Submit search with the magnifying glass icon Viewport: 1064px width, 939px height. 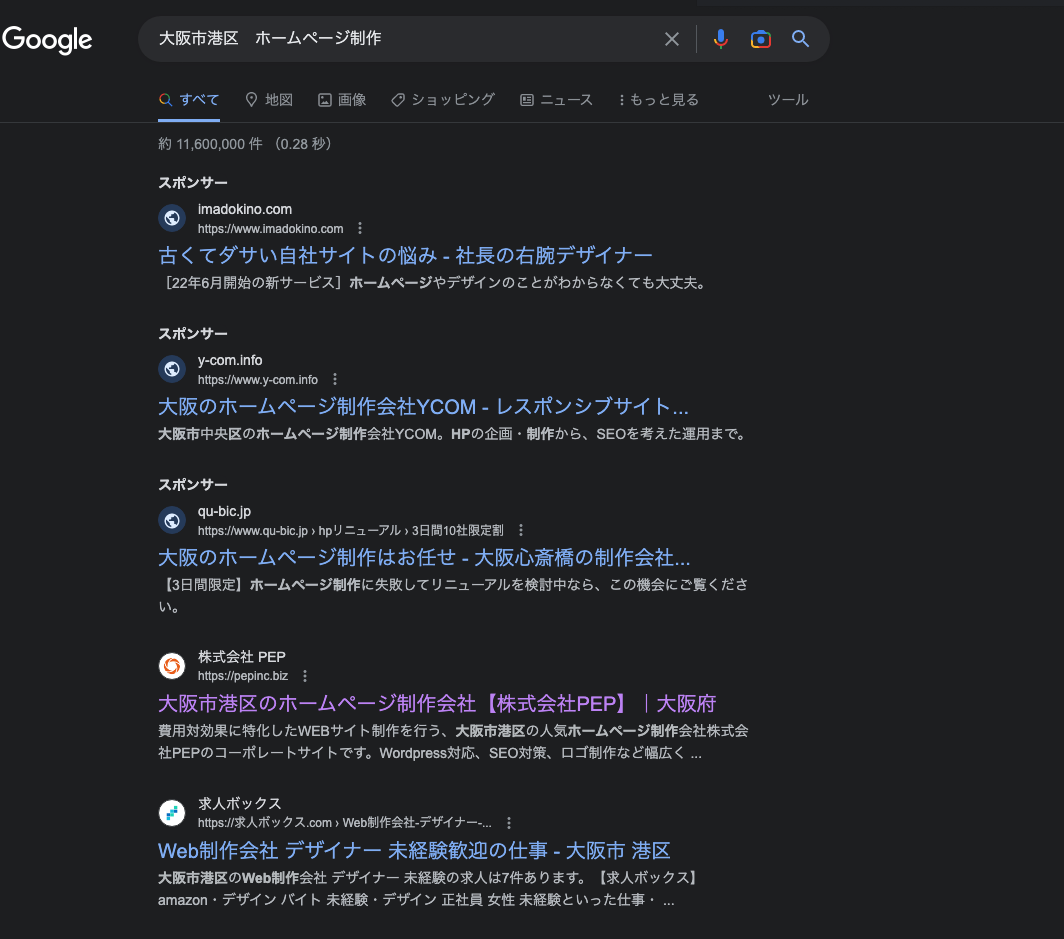800,39
